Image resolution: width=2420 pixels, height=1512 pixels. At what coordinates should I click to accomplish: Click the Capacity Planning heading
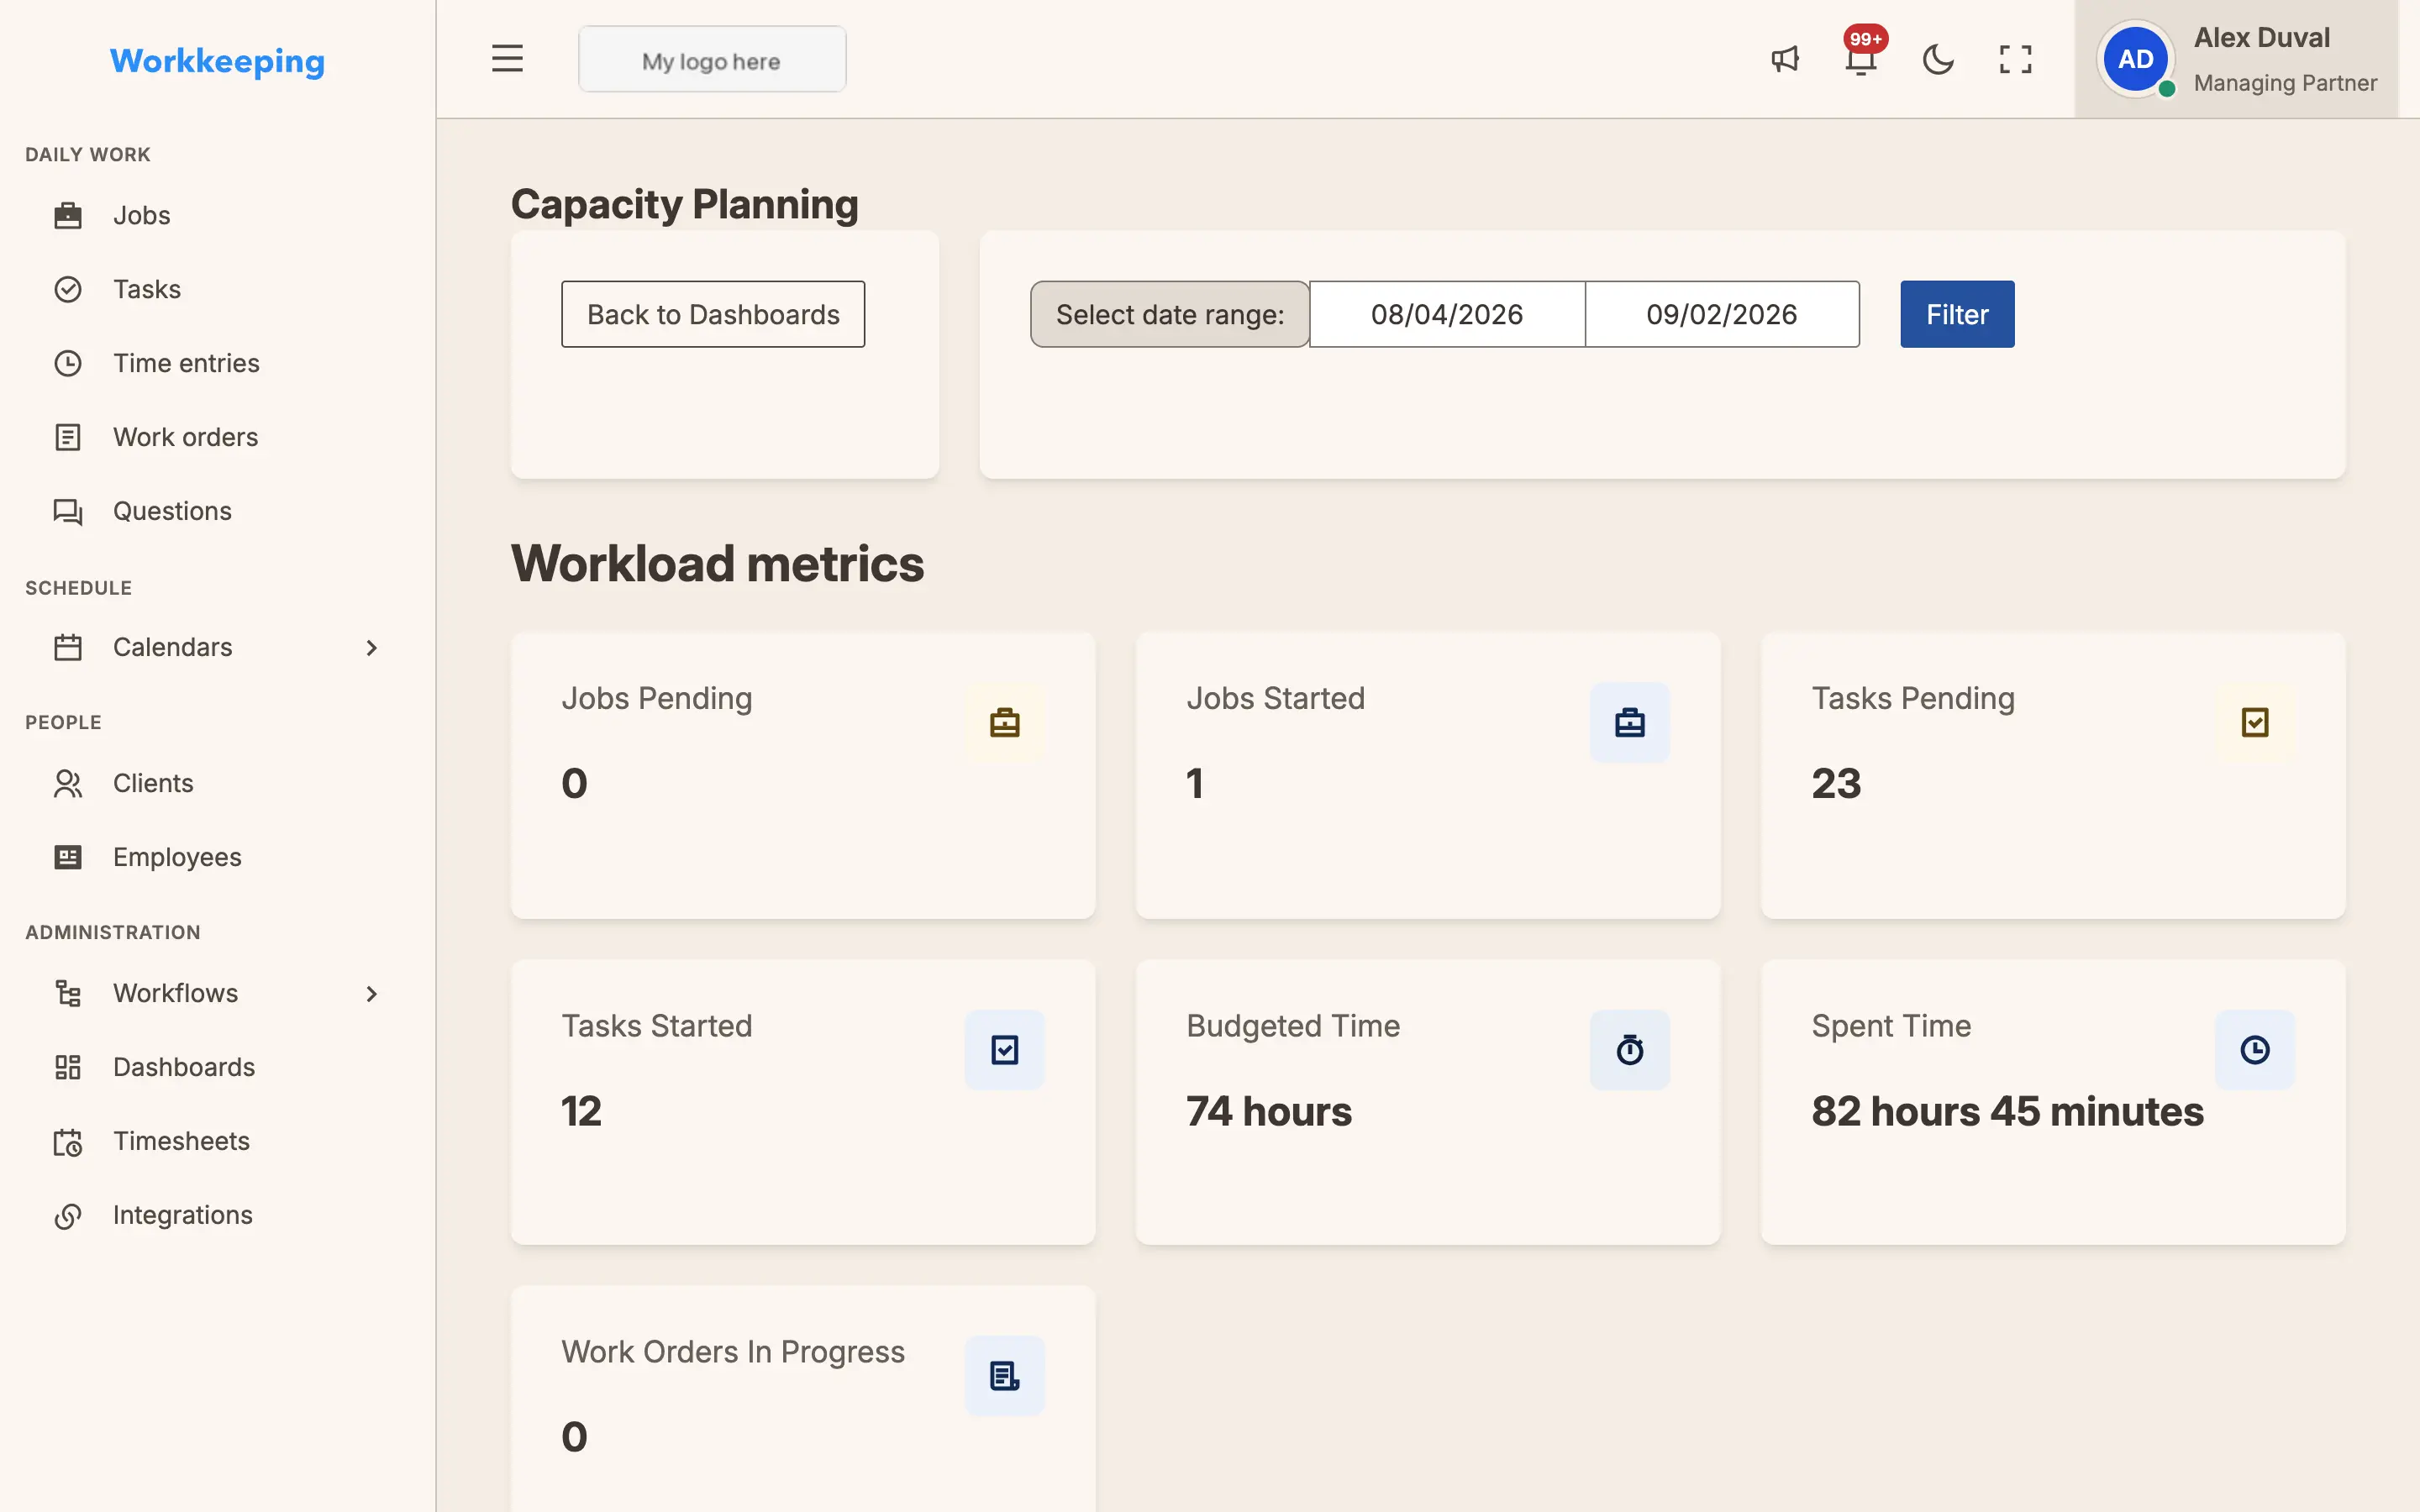684,204
